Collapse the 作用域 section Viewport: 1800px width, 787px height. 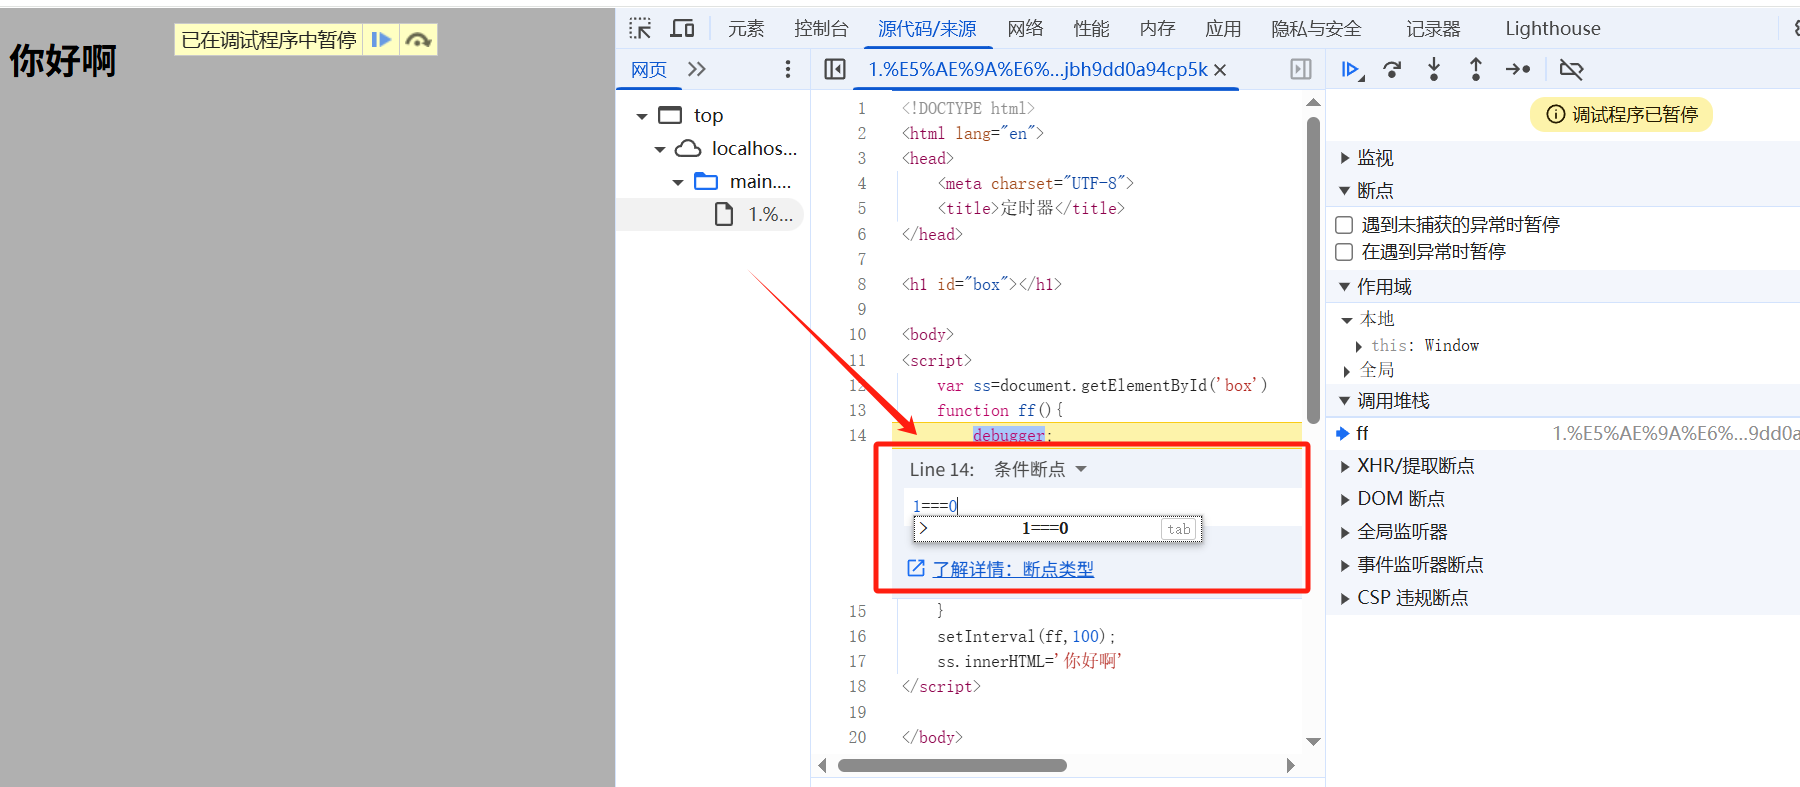coord(1344,287)
